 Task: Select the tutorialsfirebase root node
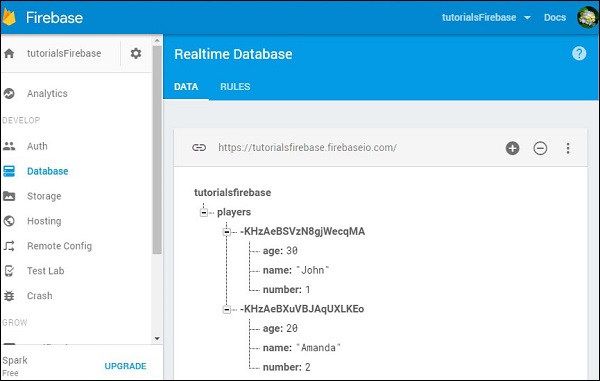232,192
